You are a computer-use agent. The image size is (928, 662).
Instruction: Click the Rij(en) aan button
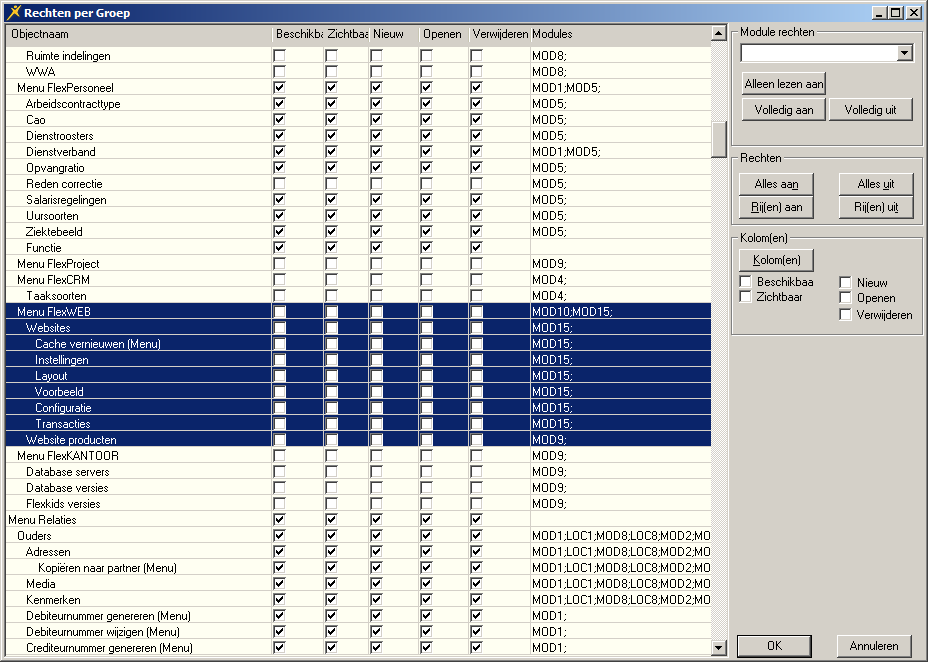coord(776,207)
